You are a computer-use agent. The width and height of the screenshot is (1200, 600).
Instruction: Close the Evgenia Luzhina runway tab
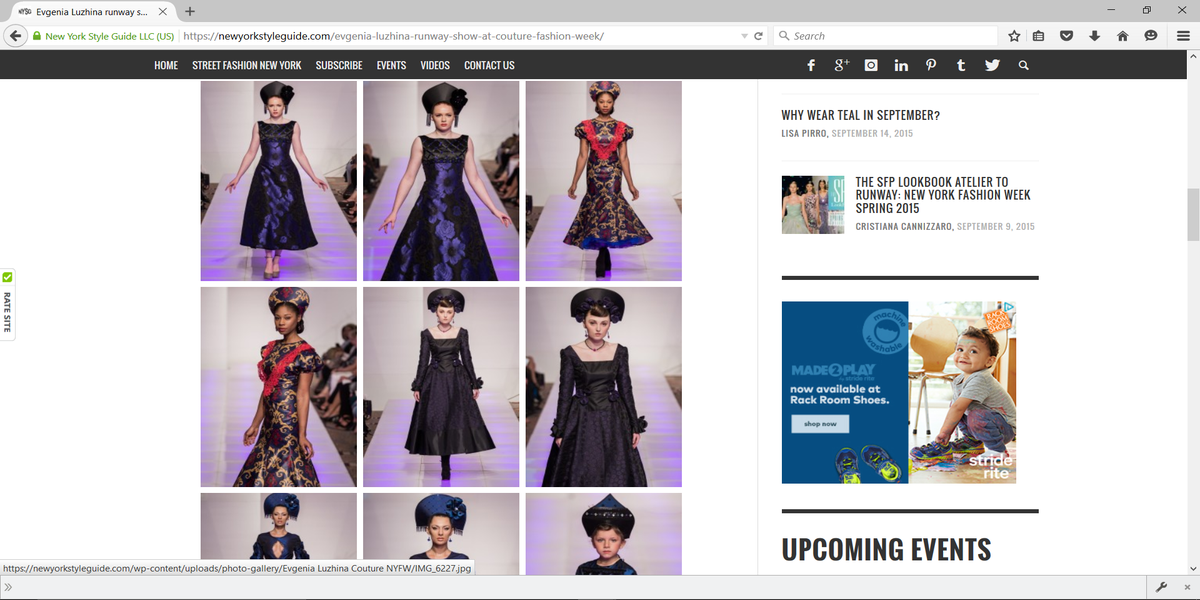coord(165,11)
